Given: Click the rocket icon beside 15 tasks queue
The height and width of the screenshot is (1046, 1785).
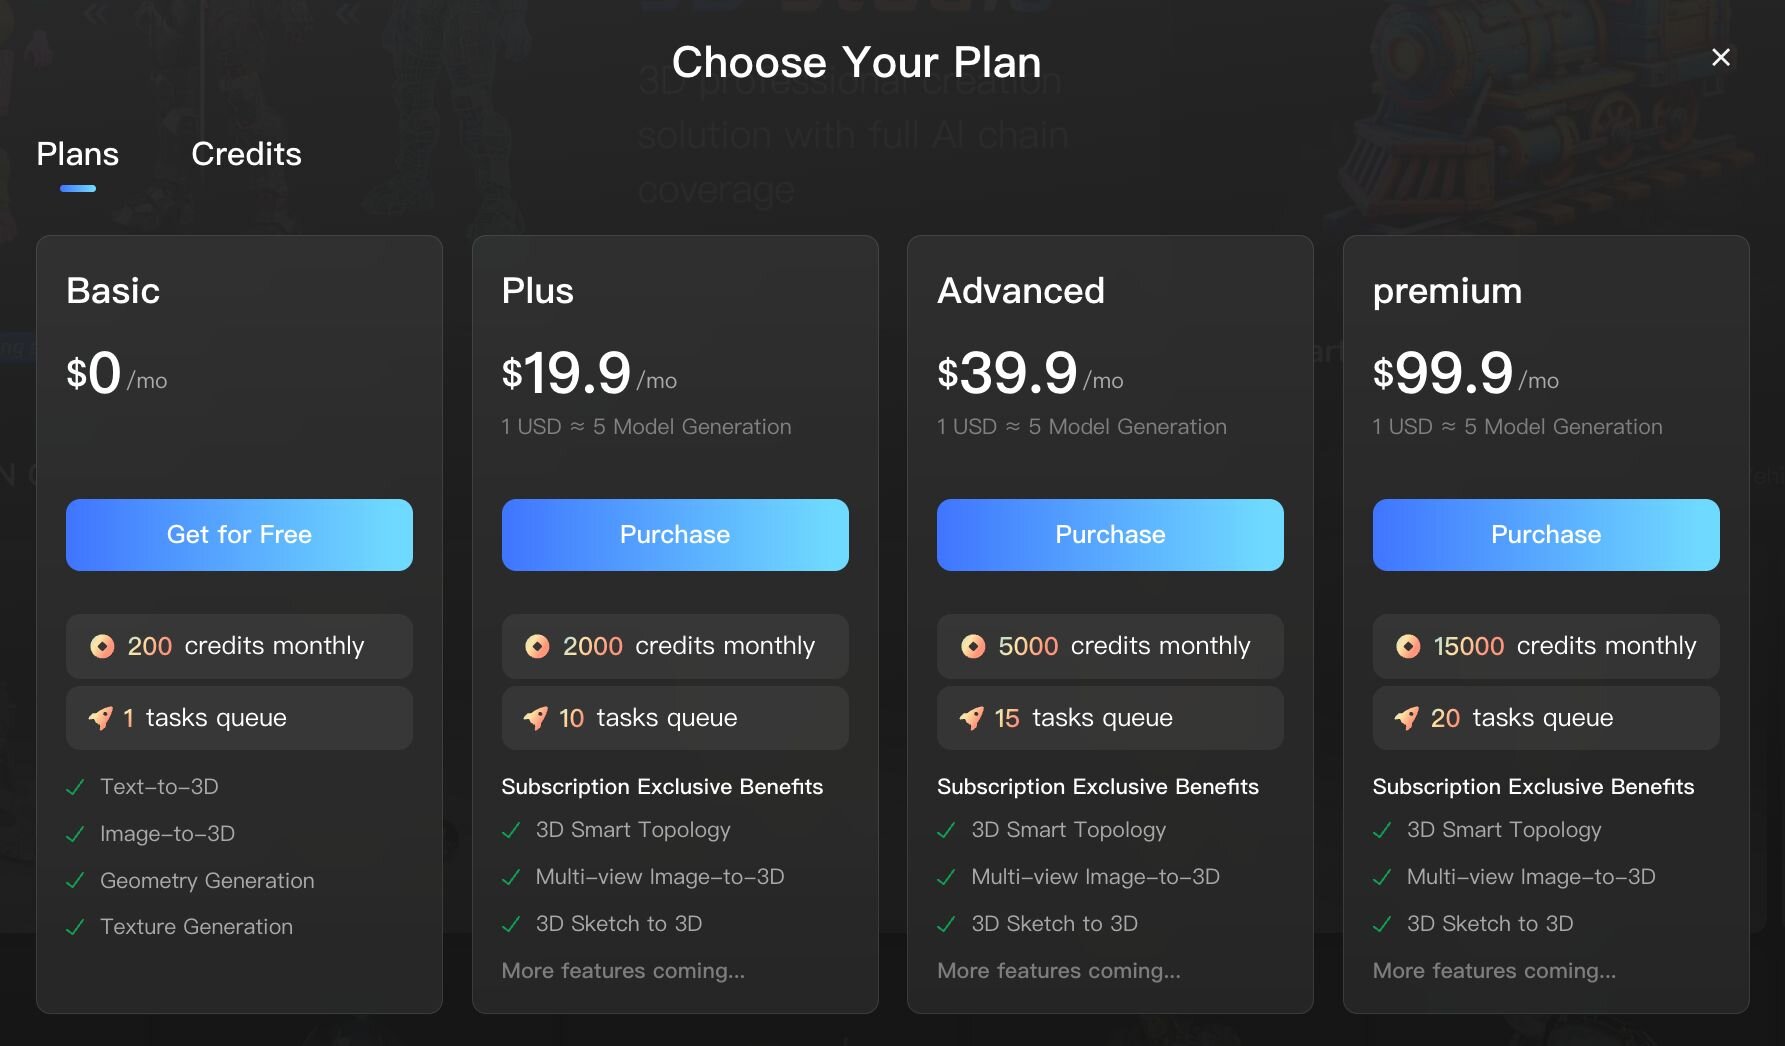Looking at the screenshot, I should pos(972,718).
